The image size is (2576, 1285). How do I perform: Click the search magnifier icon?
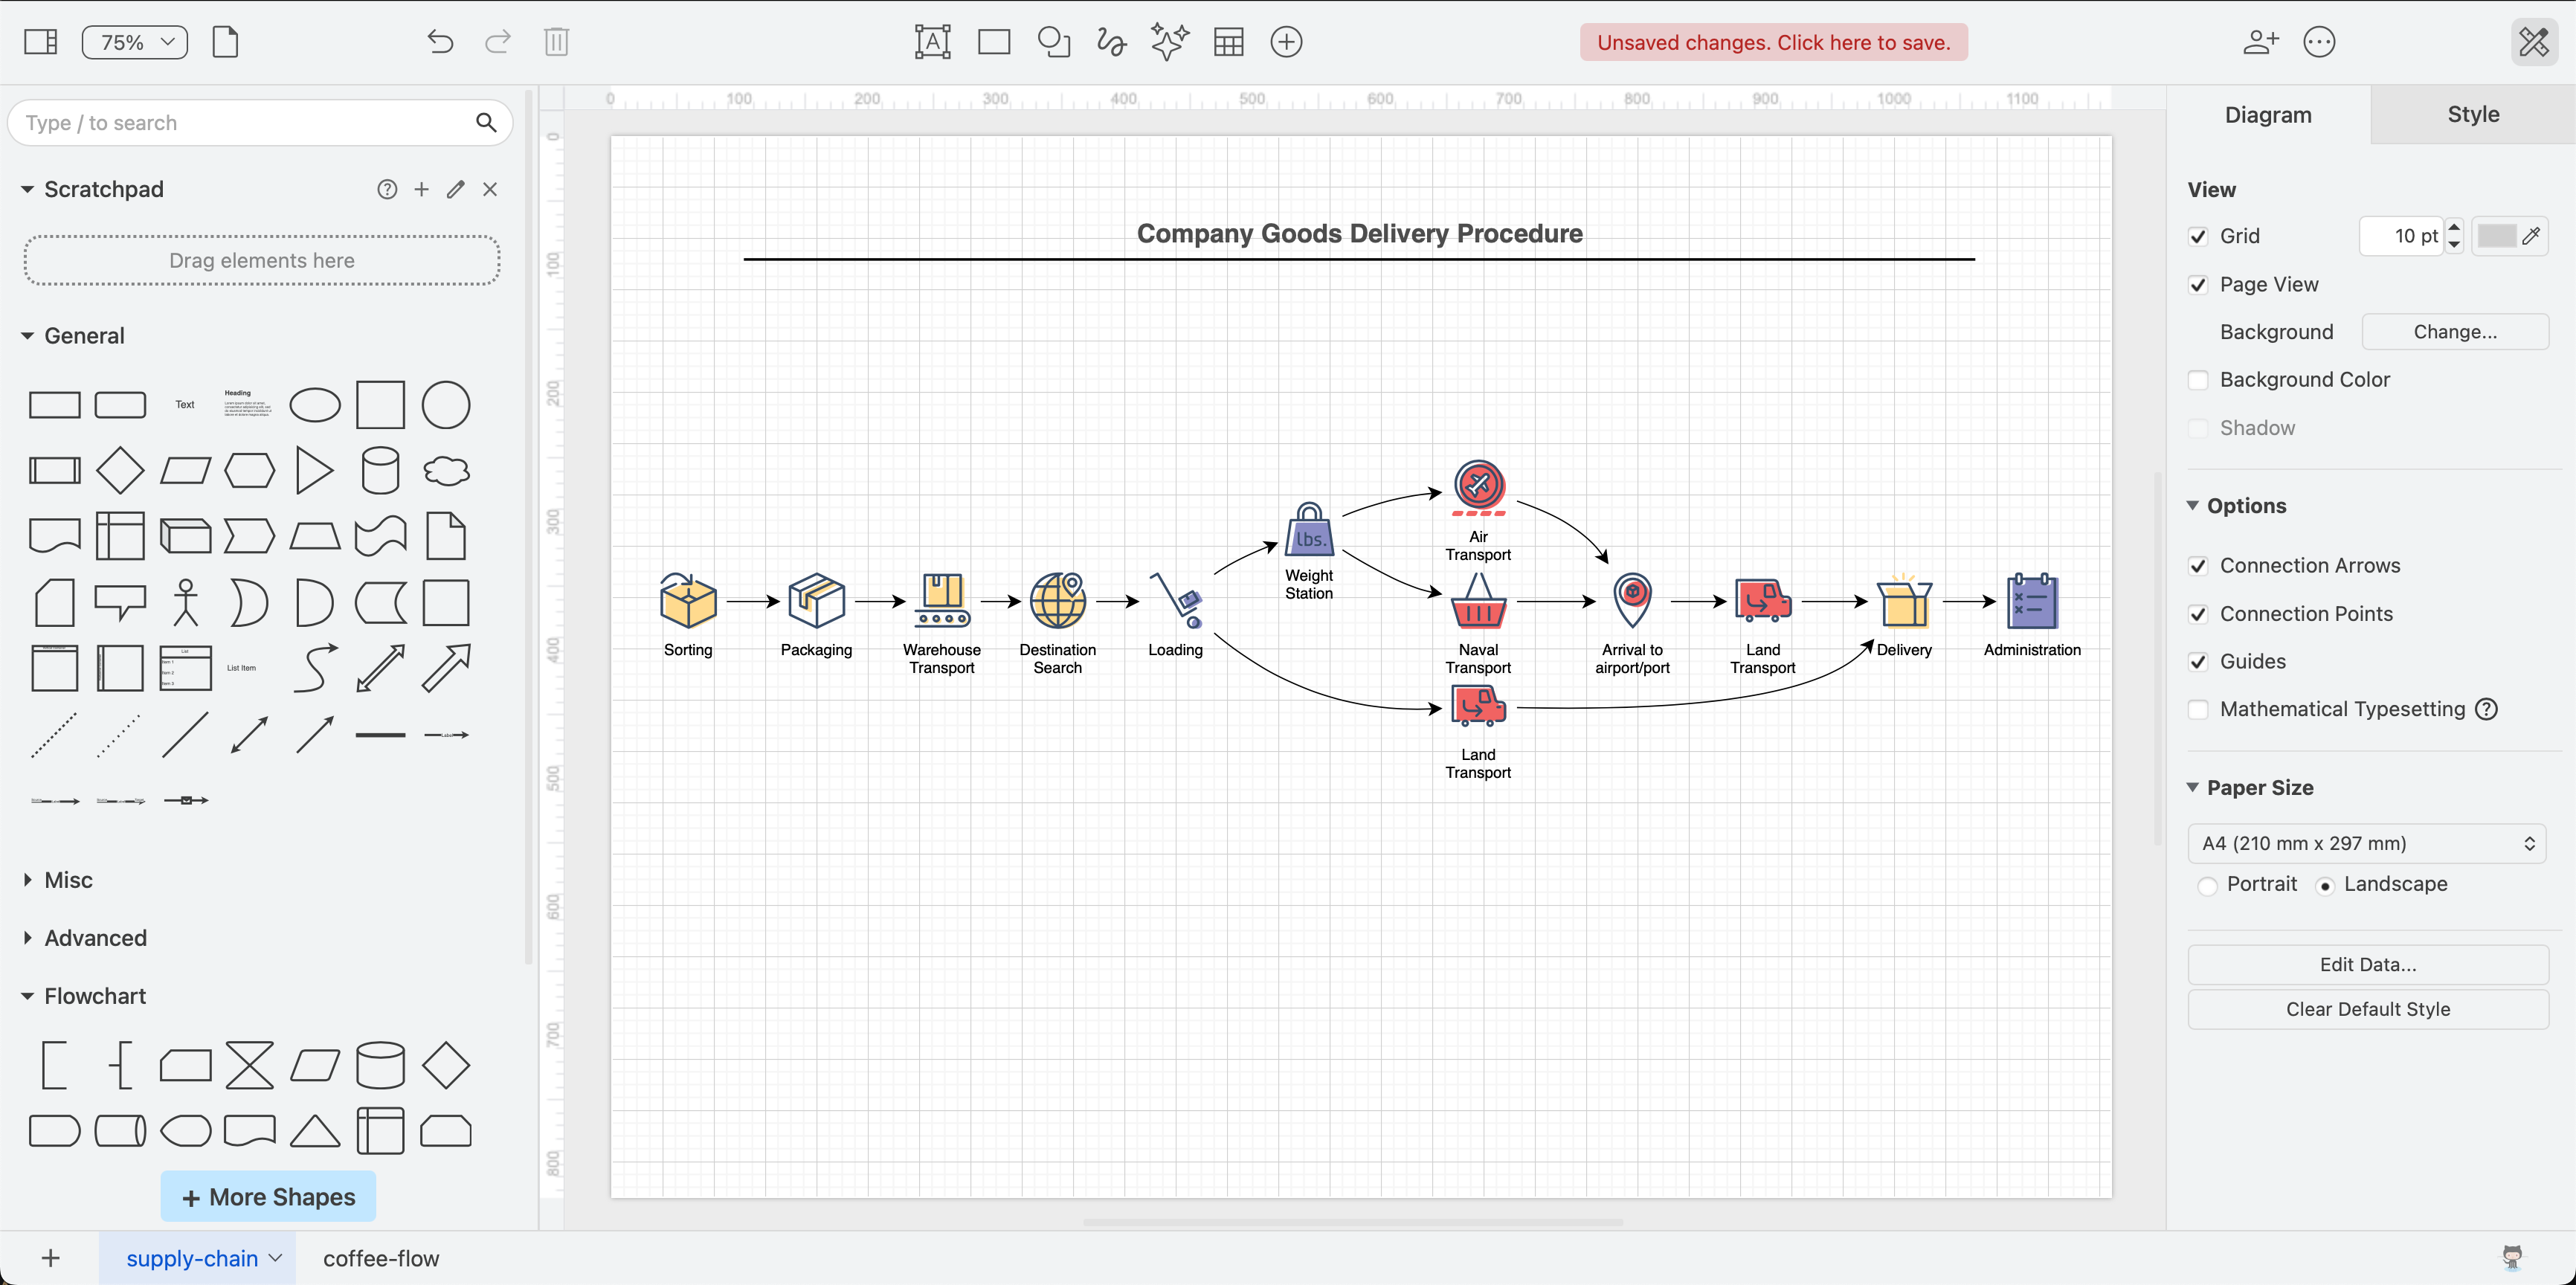(486, 123)
